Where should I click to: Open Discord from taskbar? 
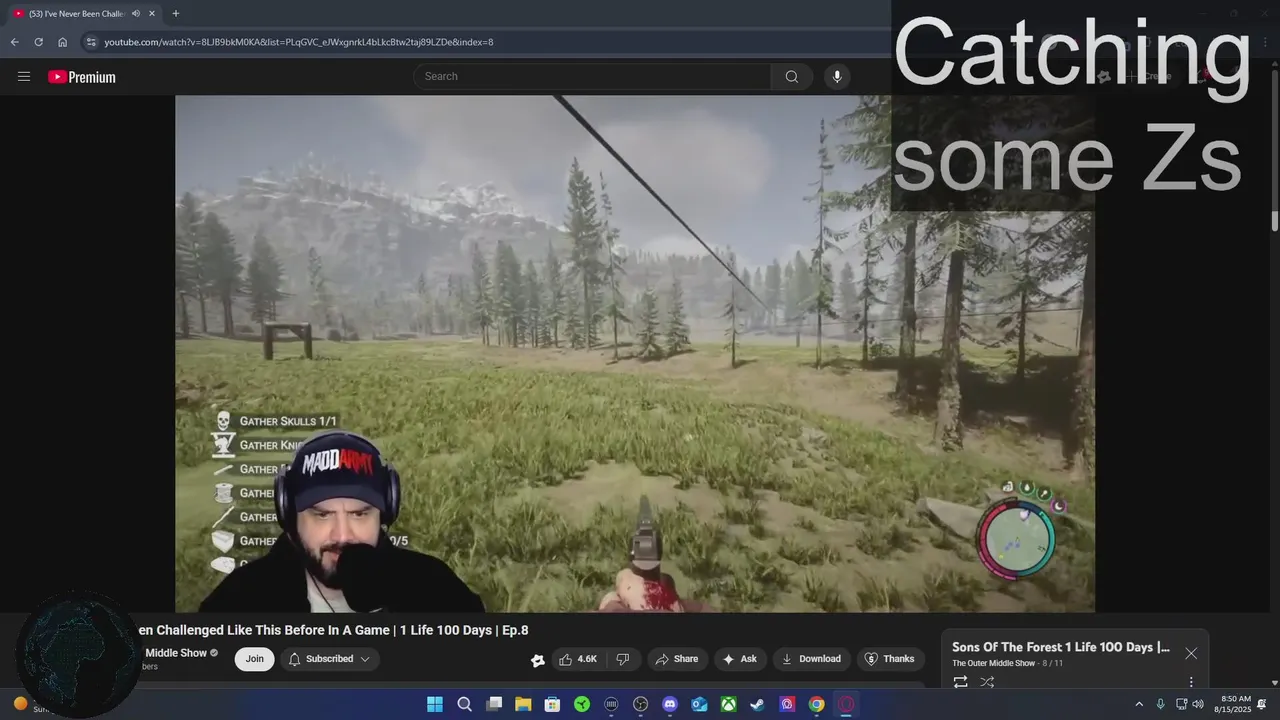pos(670,704)
